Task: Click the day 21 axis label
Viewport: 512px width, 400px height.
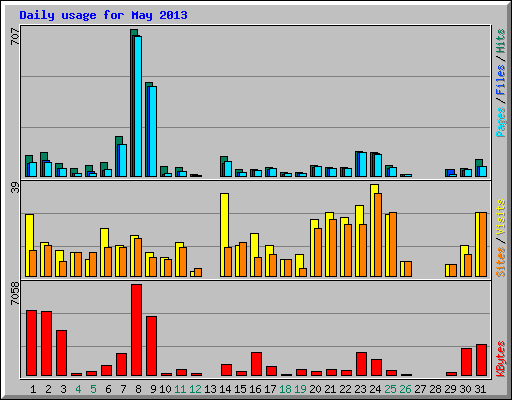Action: (330, 389)
